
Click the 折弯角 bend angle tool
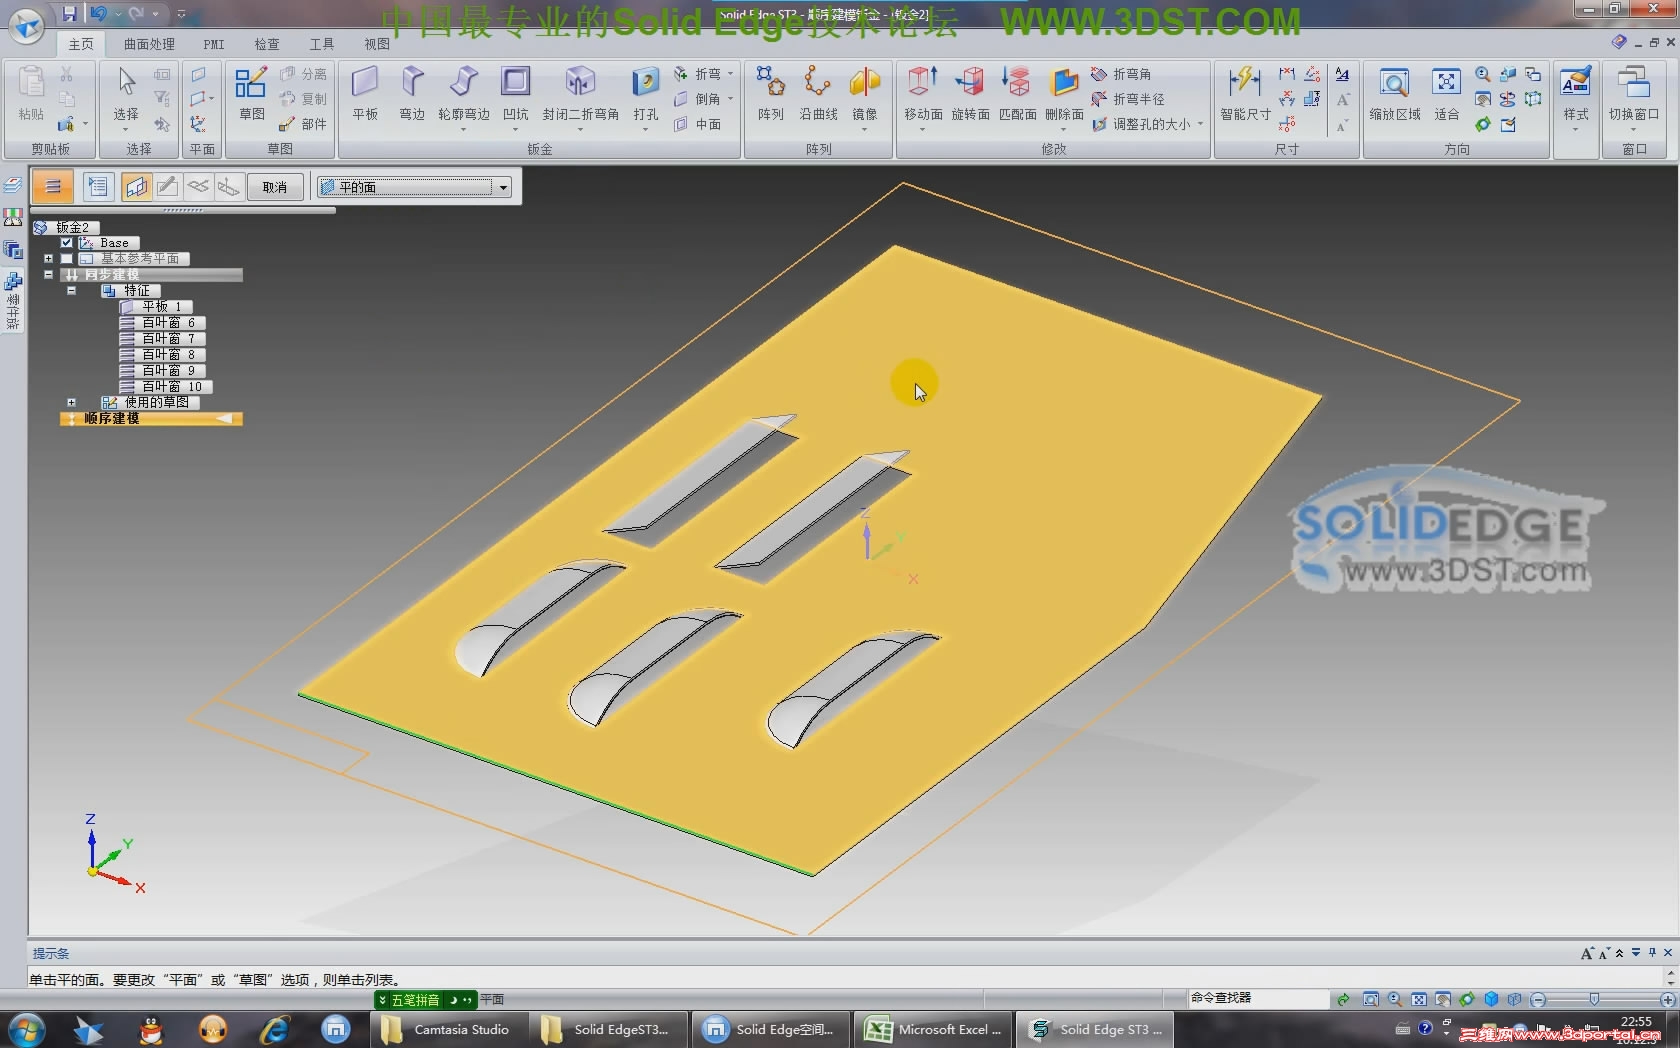1121,74
